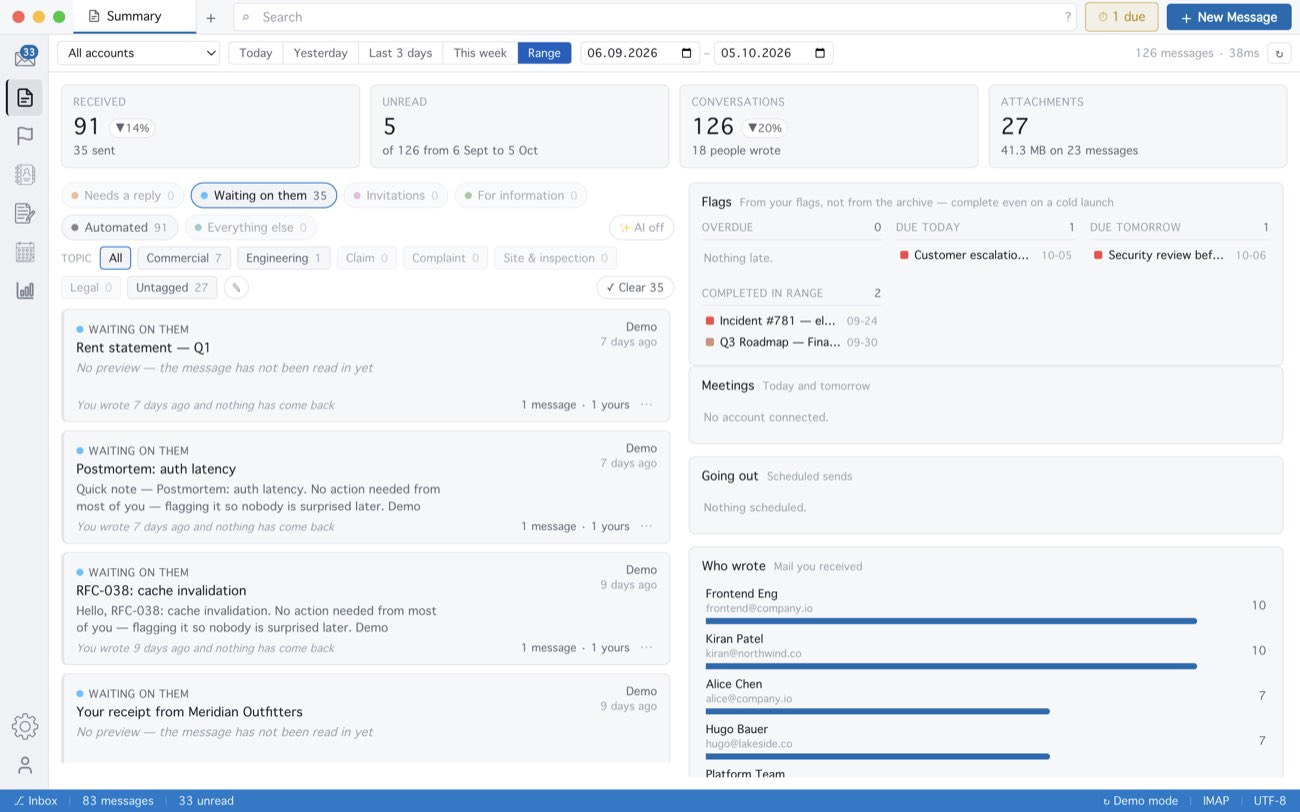Add a new tab with plus icon

tap(210, 18)
